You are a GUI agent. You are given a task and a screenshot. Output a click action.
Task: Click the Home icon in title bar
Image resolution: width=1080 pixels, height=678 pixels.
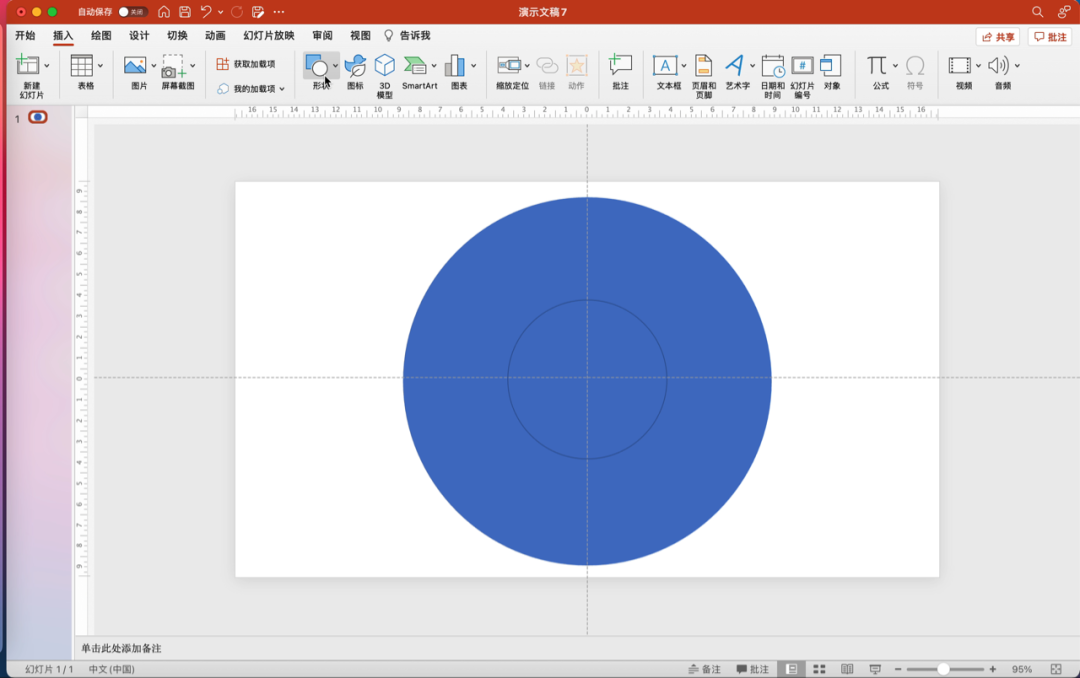164,12
